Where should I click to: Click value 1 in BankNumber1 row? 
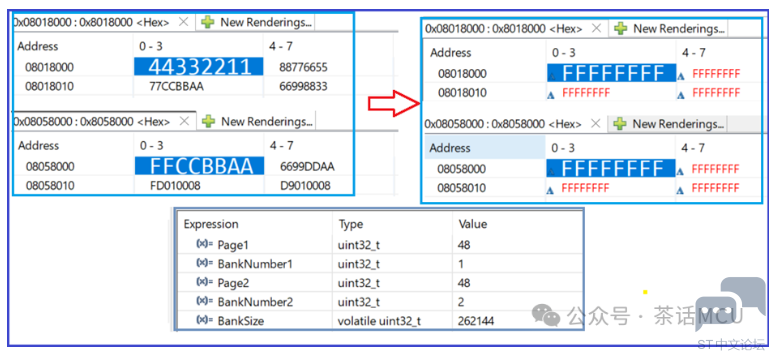coord(461,264)
